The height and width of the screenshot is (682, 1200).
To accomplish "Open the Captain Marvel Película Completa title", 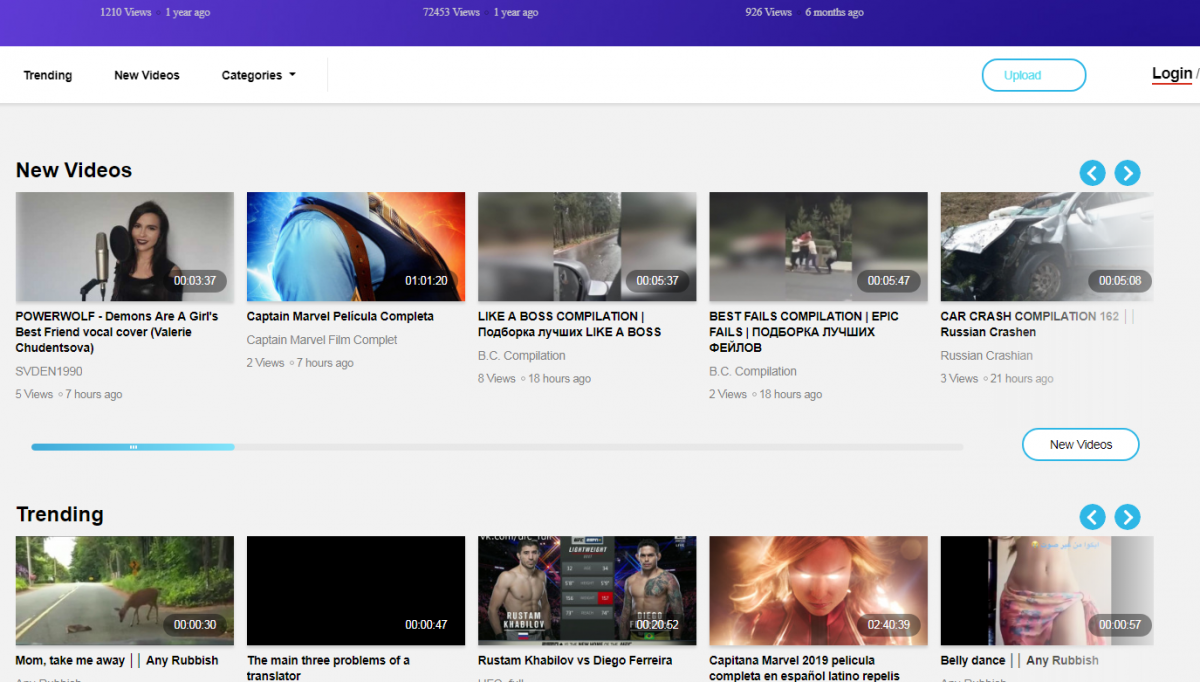I will point(340,316).
